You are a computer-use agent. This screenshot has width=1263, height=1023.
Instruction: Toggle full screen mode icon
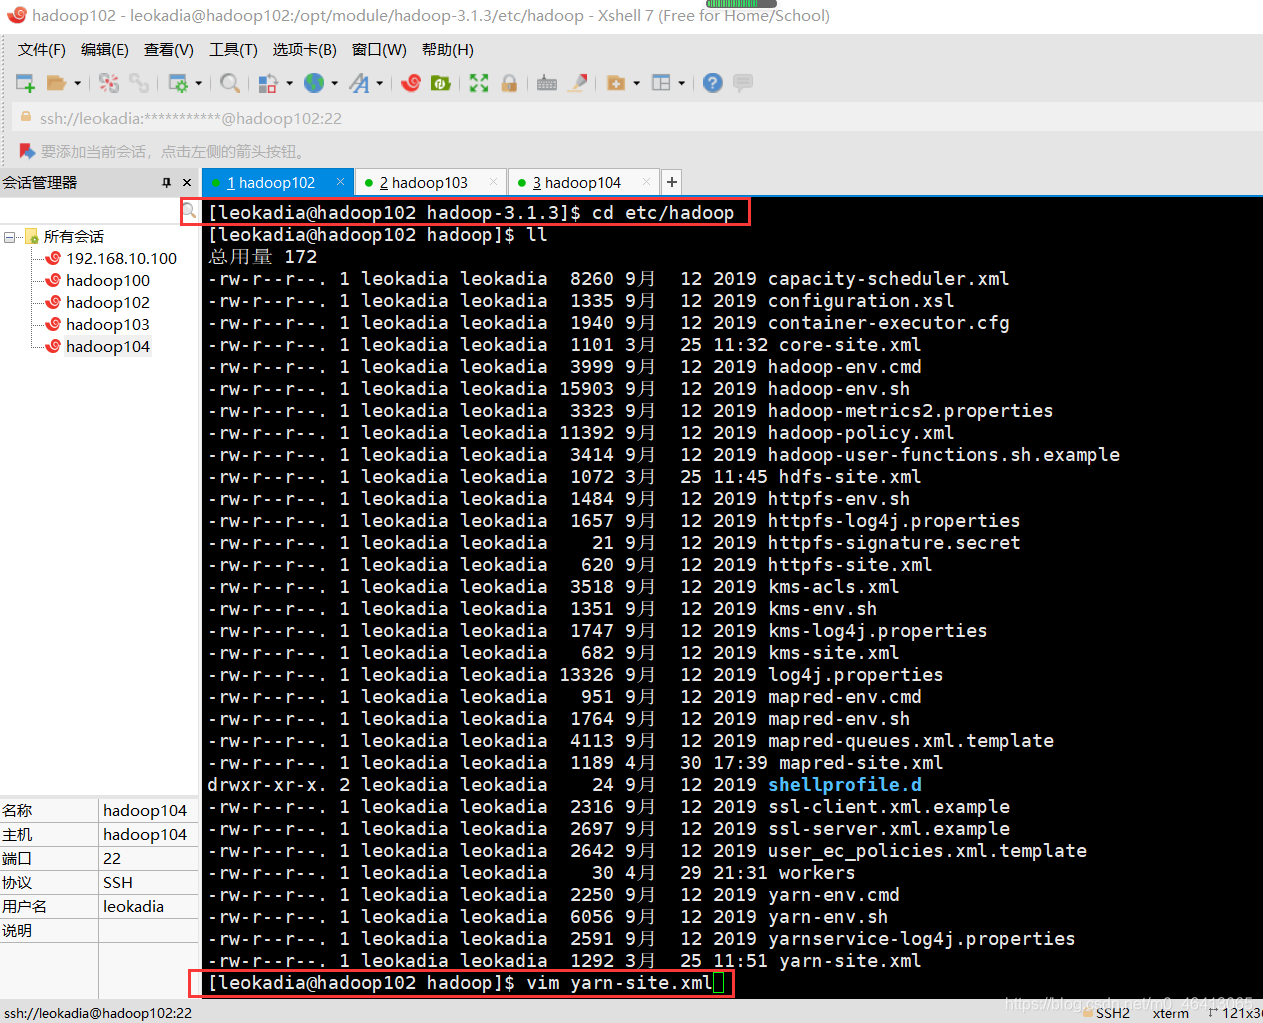(479, 83)
